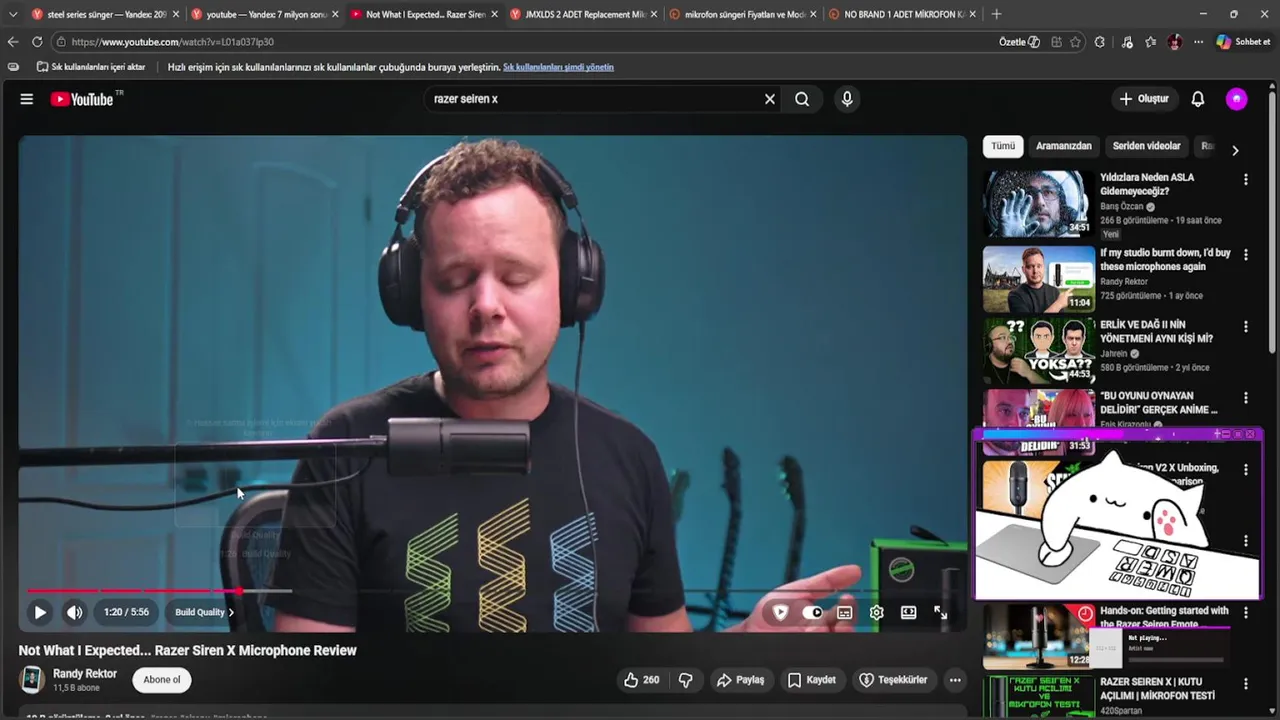The image size is (1280, 720).
Task: Open Copilot Sohbet et
Action: coord(1243,42)
